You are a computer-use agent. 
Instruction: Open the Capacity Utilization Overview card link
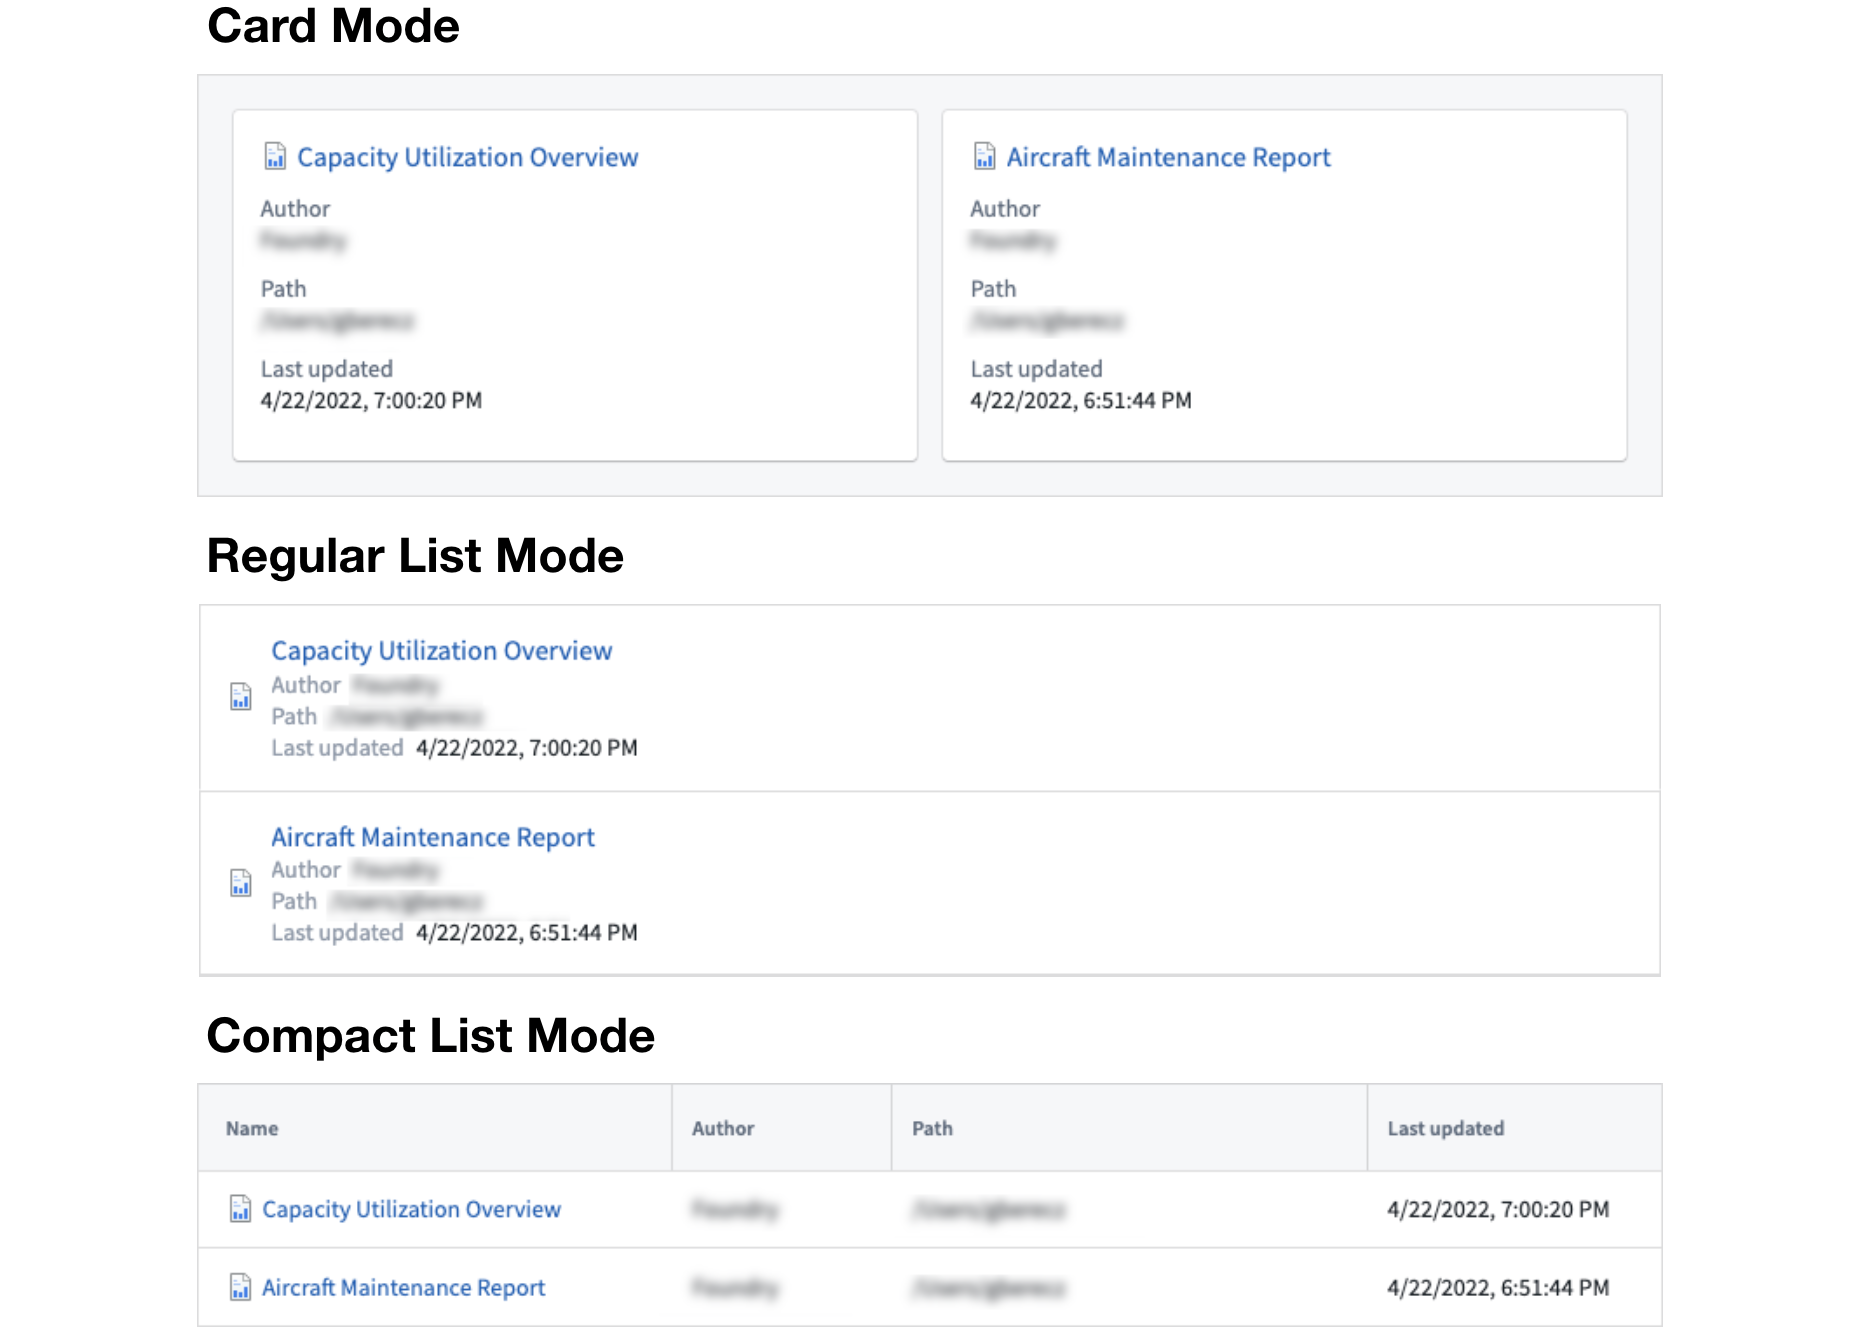point(467,157)
